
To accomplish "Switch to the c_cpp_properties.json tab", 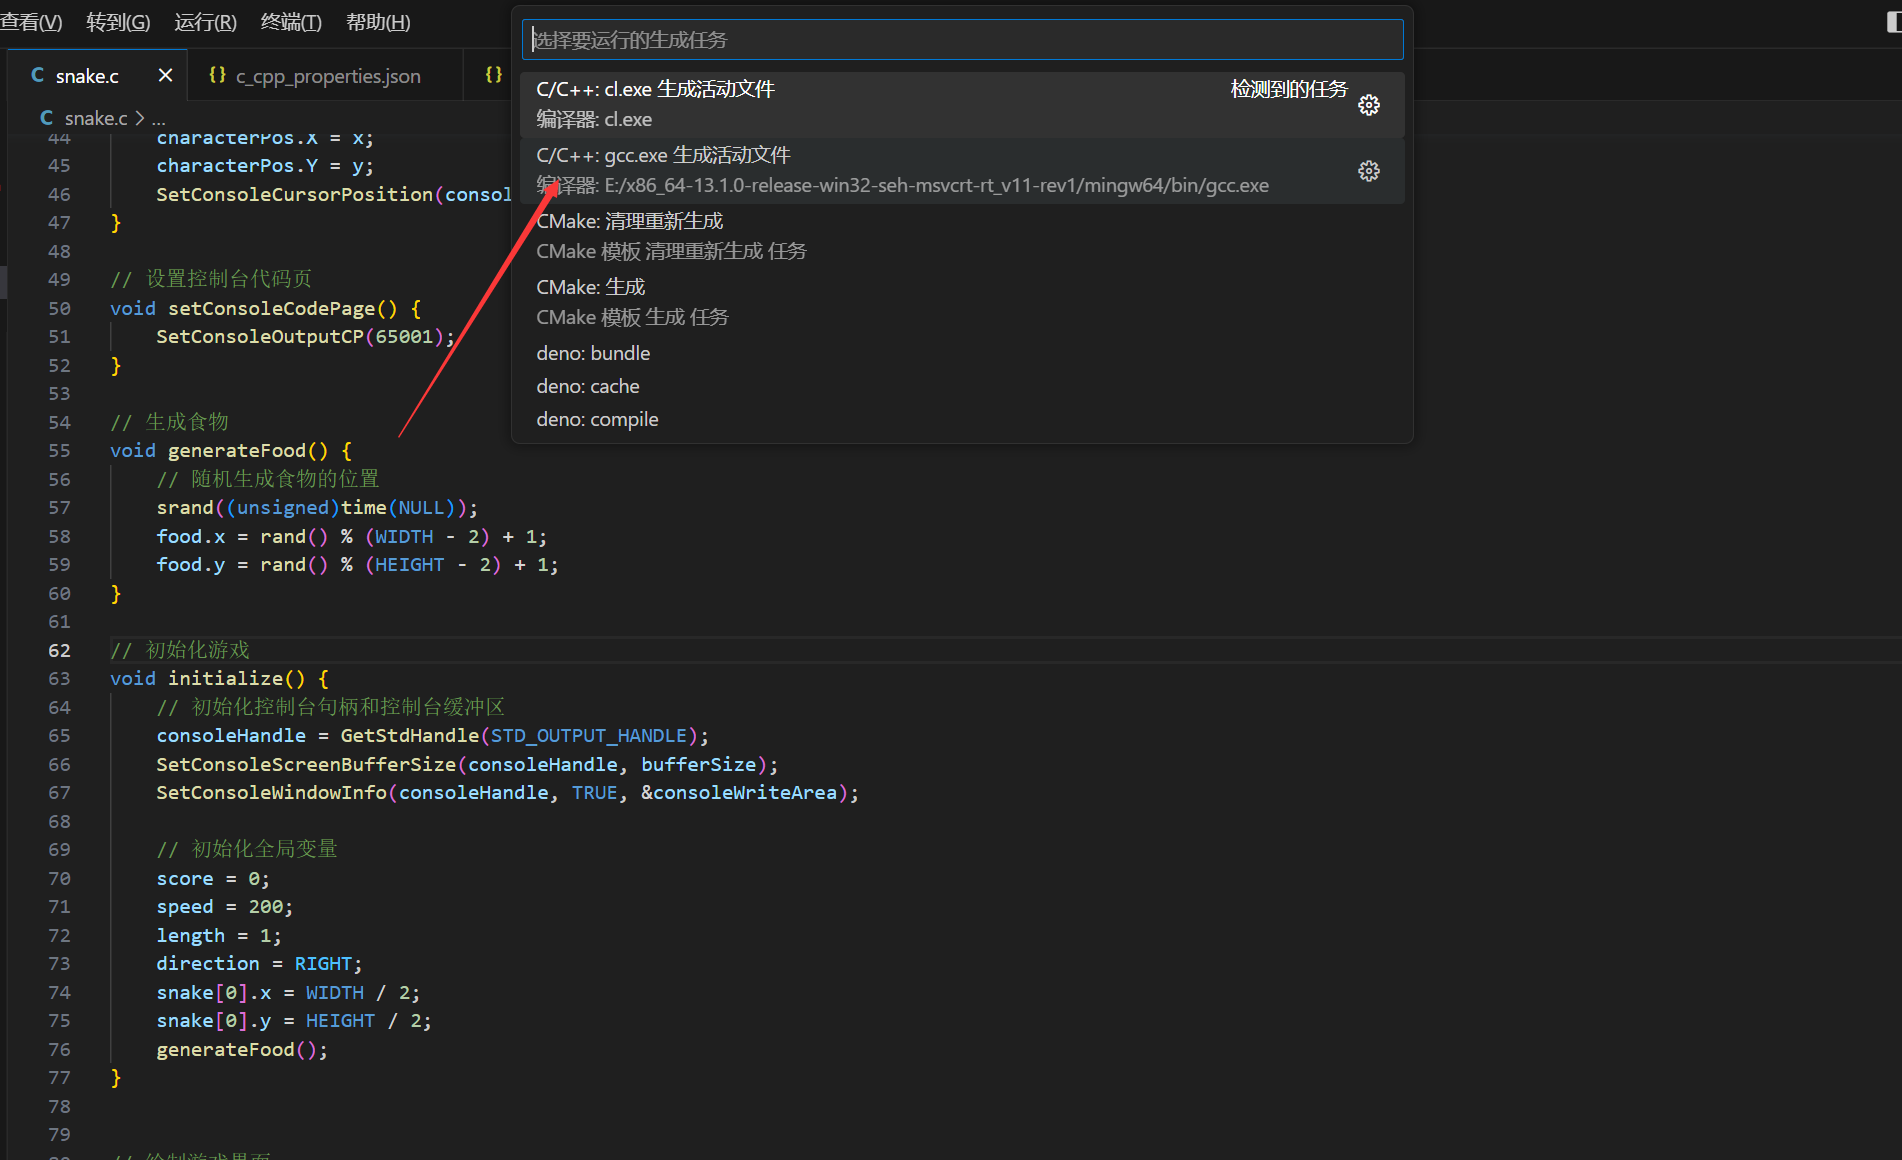I will [x=327, y=76].
